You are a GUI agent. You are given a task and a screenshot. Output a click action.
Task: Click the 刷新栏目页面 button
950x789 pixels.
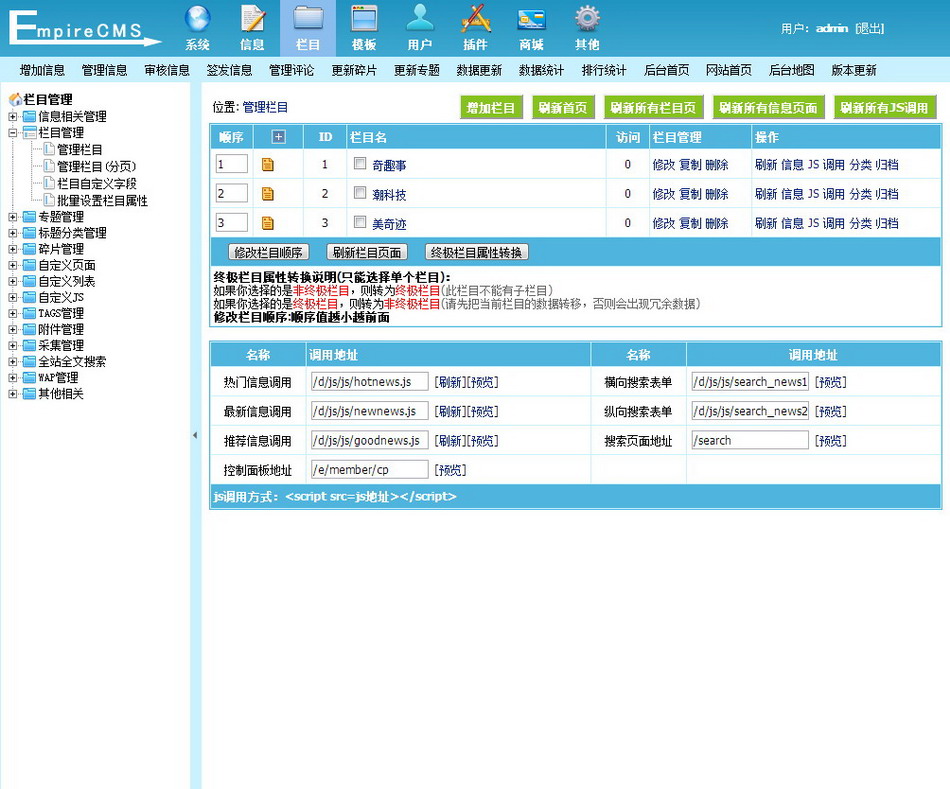[x=367, y=252]
